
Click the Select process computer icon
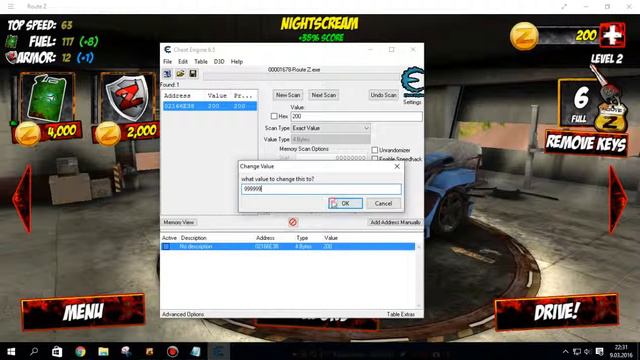click(x=167, y=74)
